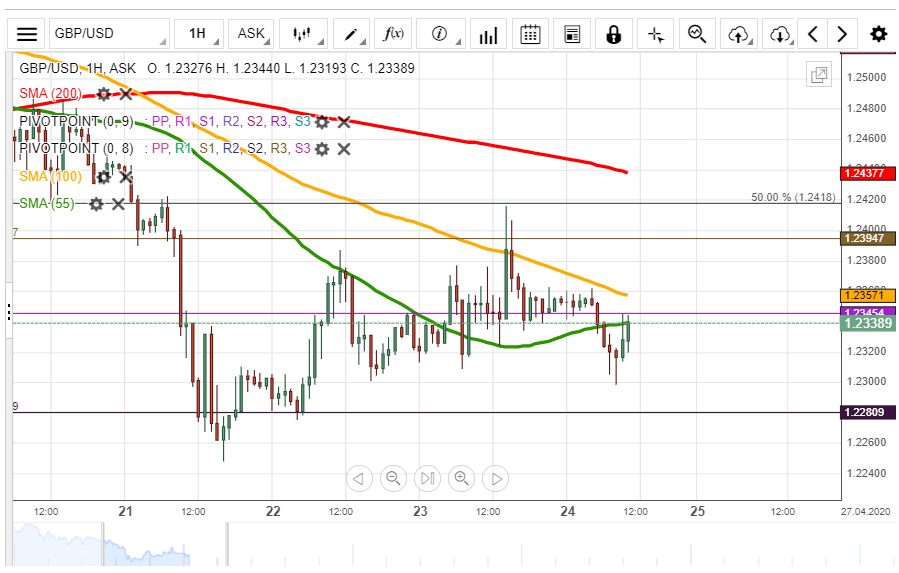Click the dark purple 1.22809 price label
Viewport: 899px width, 573px height.
(867, 412)
